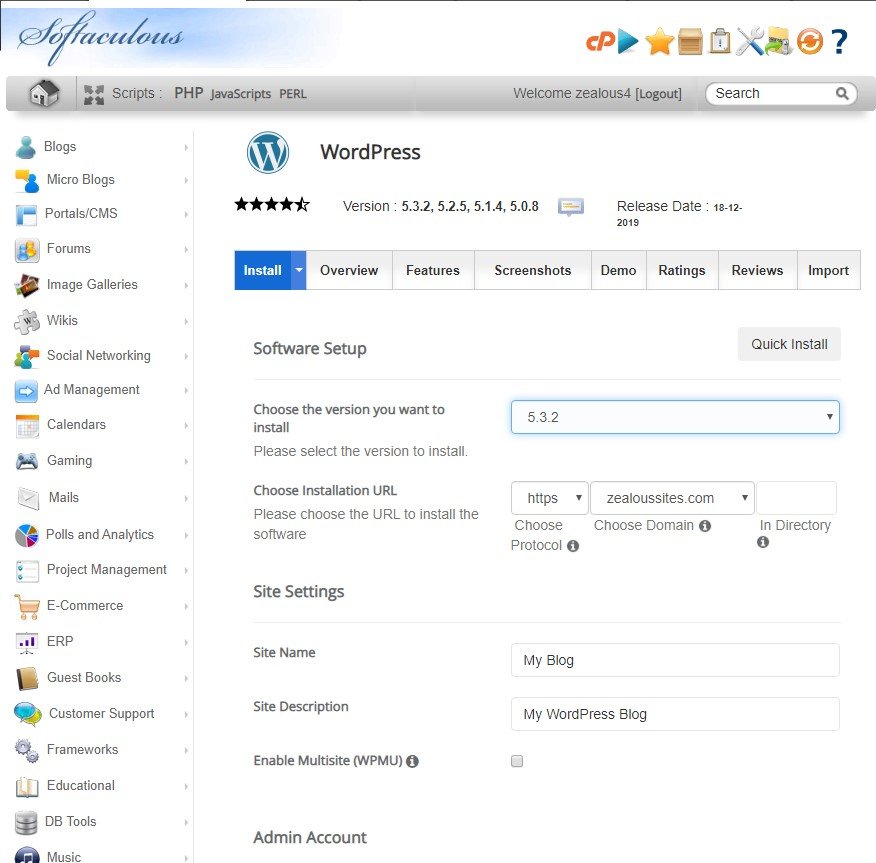
Task: Open the Install tab dropdown arrow
Action: coord(299,270)
